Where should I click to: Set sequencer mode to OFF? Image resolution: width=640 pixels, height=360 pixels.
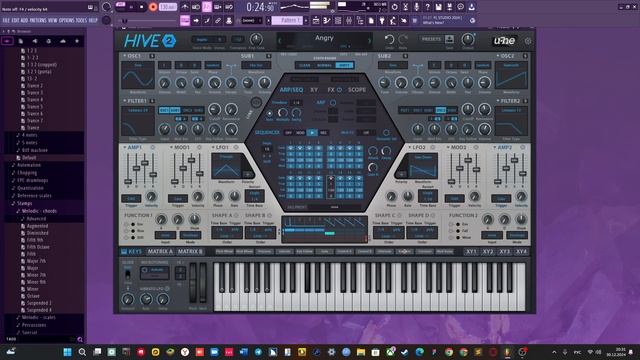[x=289, y=133]
